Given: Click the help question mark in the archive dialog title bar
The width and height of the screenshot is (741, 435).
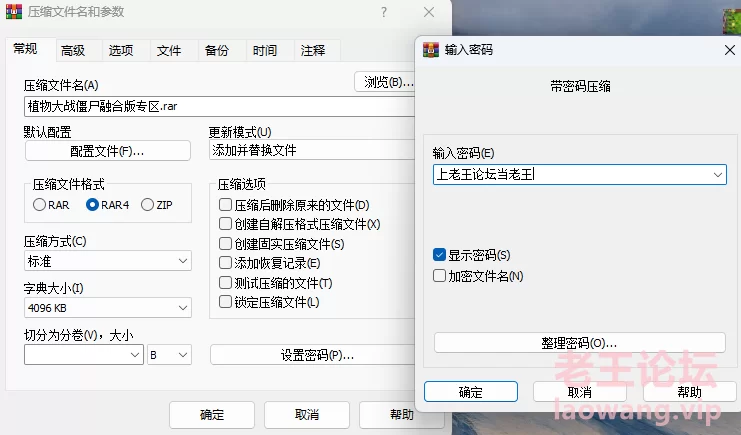Looking at the screenshot, I should 384,12.
